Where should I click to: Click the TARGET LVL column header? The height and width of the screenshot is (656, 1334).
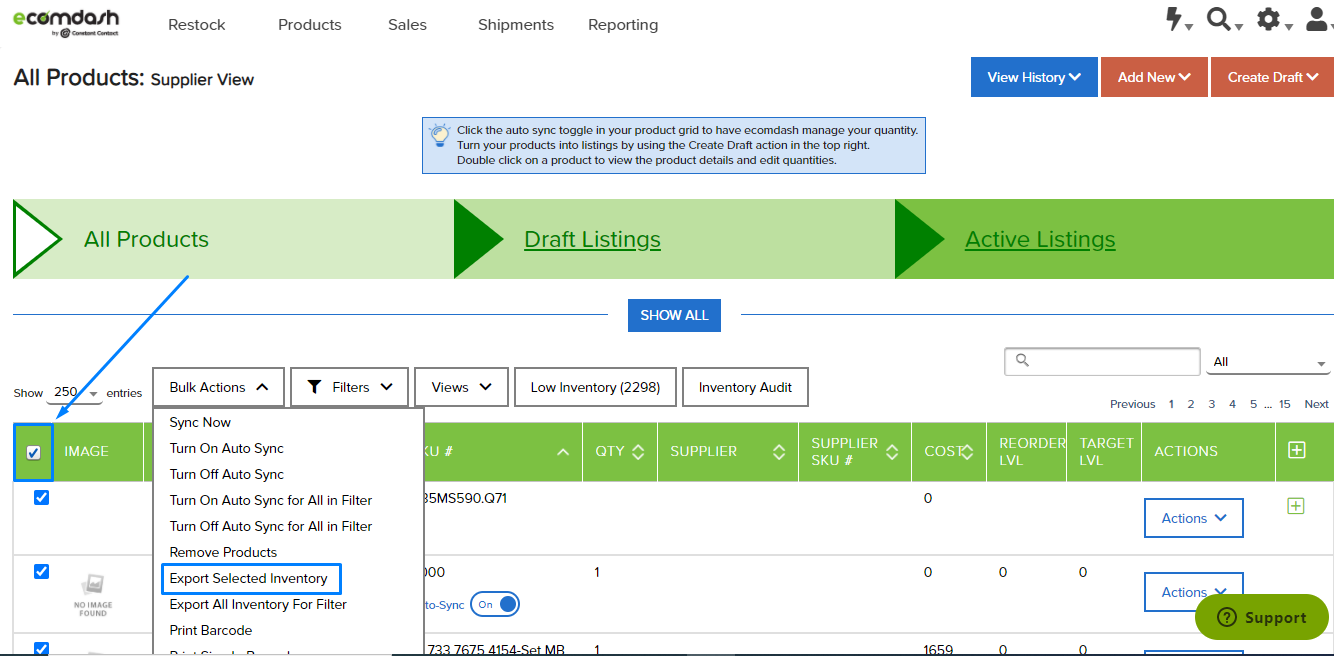click(x=1103, y=451)
